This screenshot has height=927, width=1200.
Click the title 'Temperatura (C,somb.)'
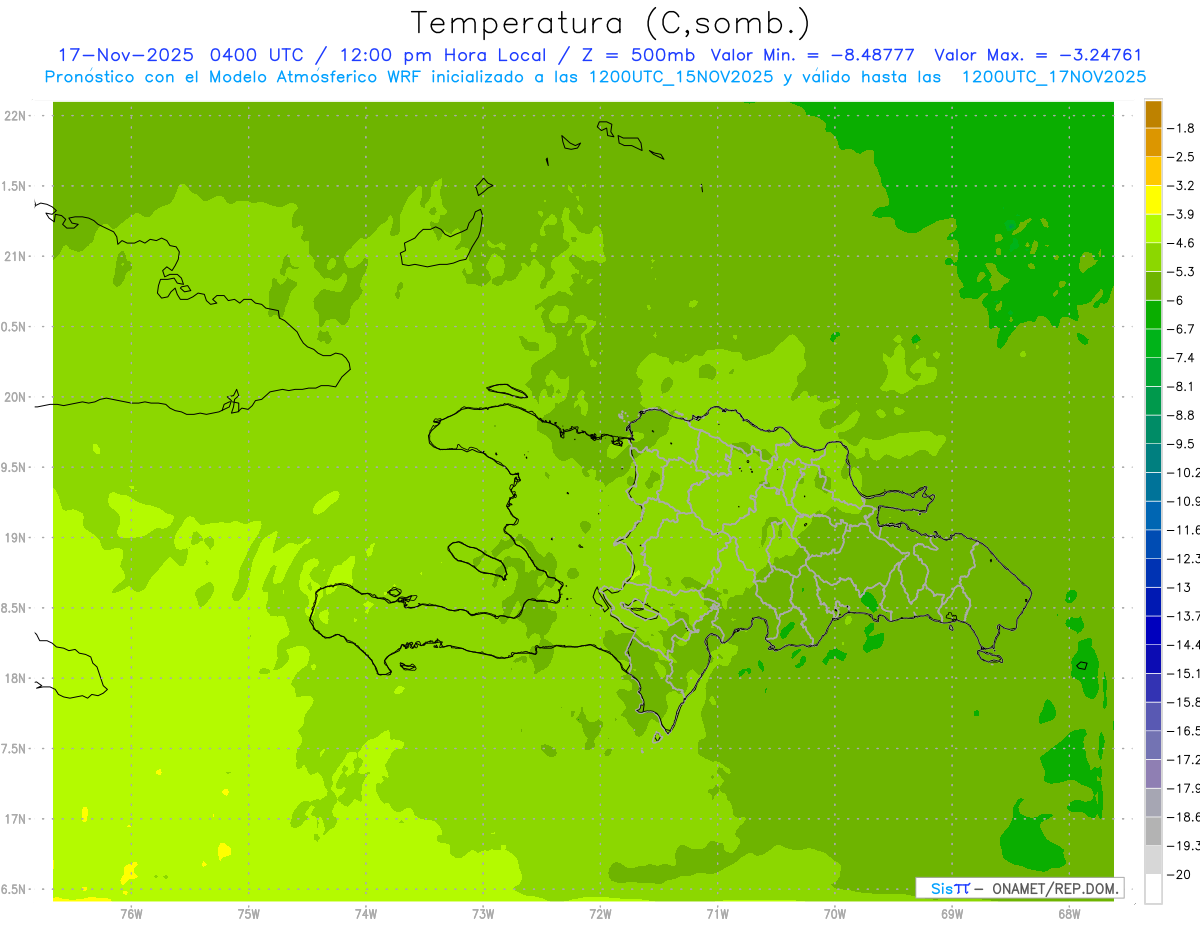[x=611, y=22]
